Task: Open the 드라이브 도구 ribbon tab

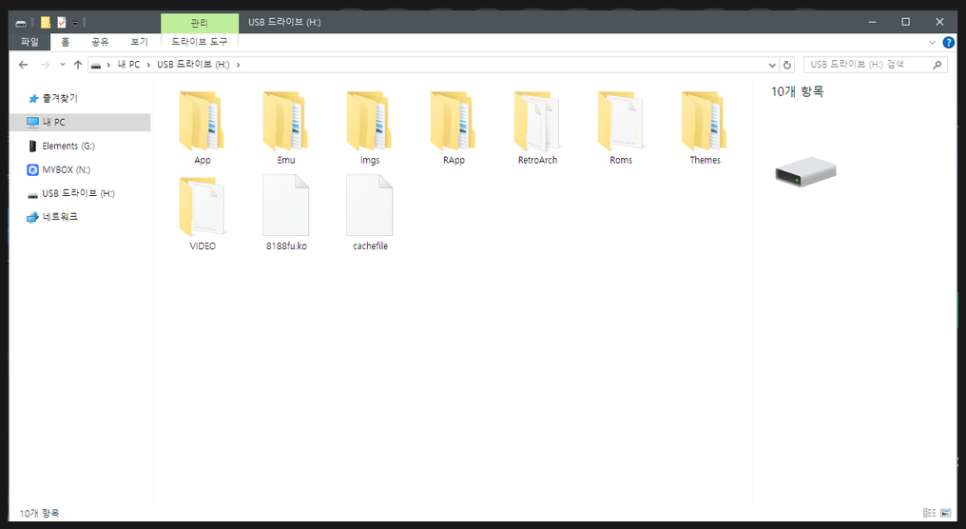Action: click(x=199, y=42)
